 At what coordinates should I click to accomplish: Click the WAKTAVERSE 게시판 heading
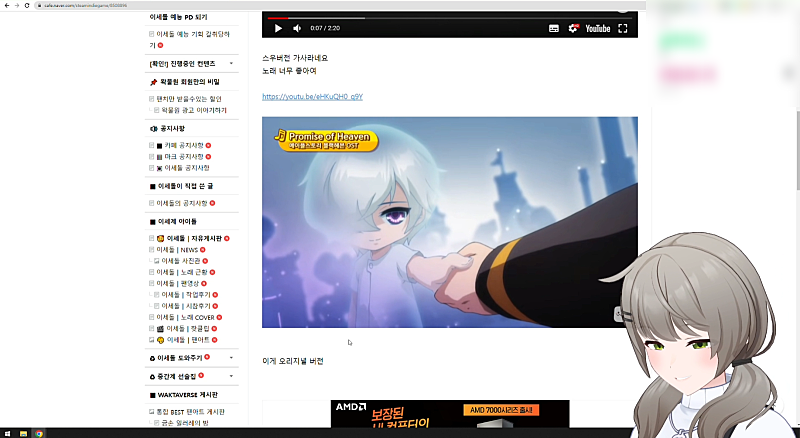tap(188, 395)
